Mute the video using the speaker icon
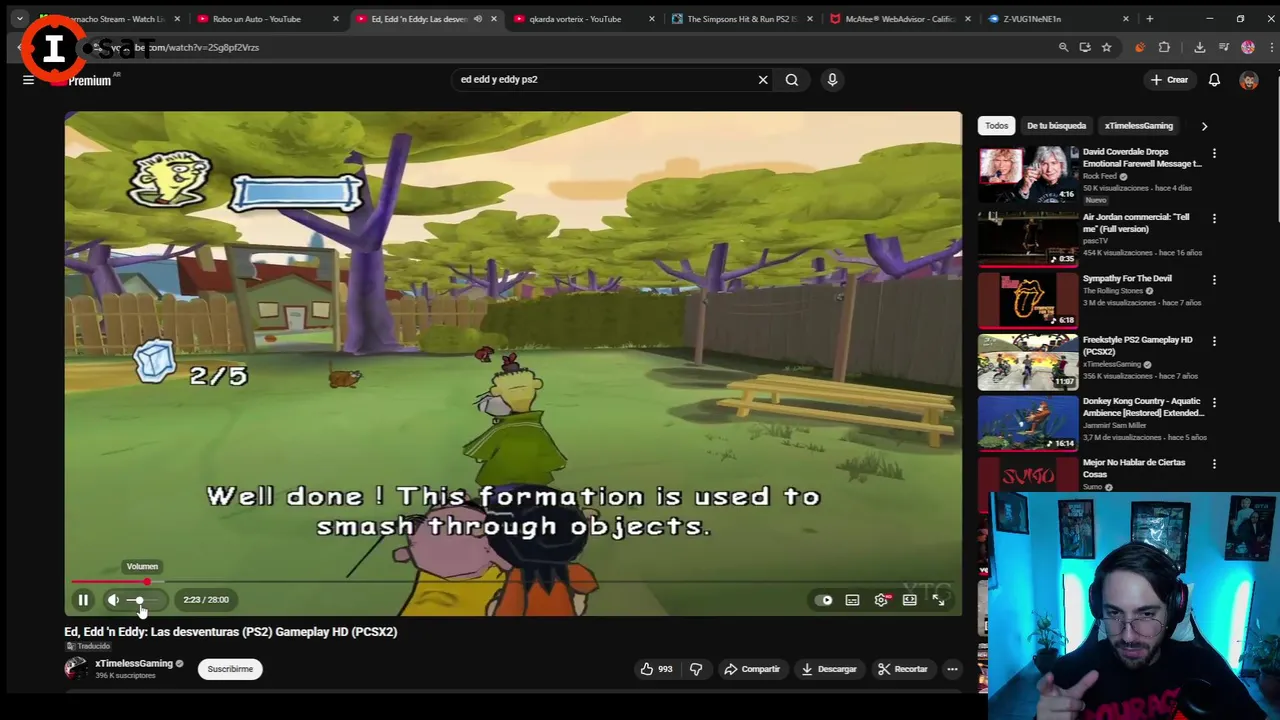This screenshot has width=1280, height=720. (x=113, y=600)
